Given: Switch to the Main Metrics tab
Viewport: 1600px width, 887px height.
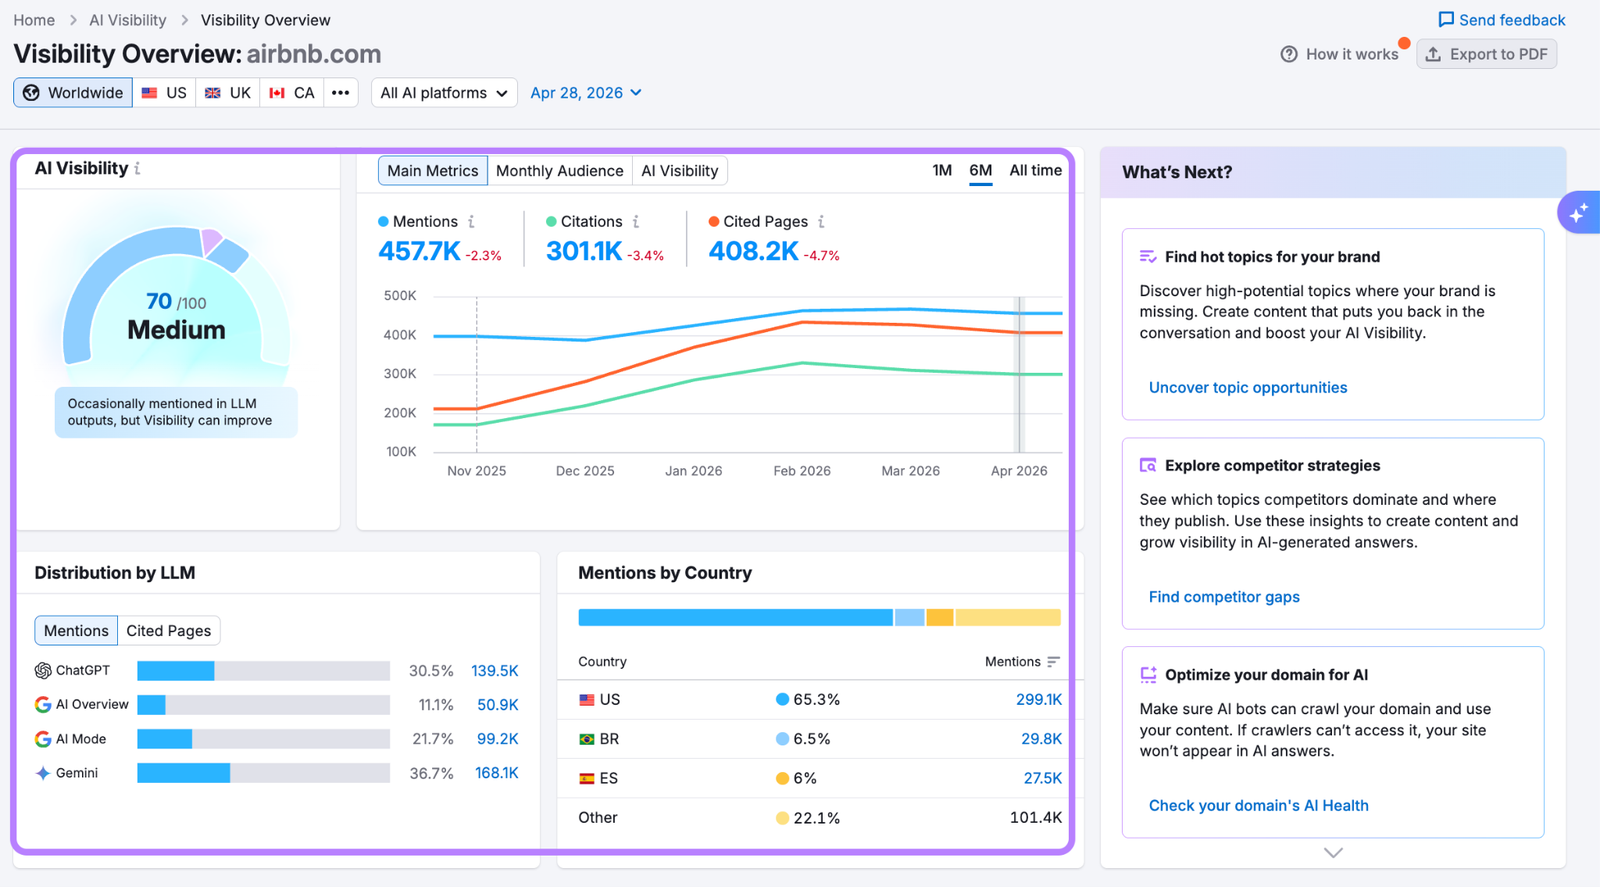Looking at the screenshot, I should tap(433, 171).
